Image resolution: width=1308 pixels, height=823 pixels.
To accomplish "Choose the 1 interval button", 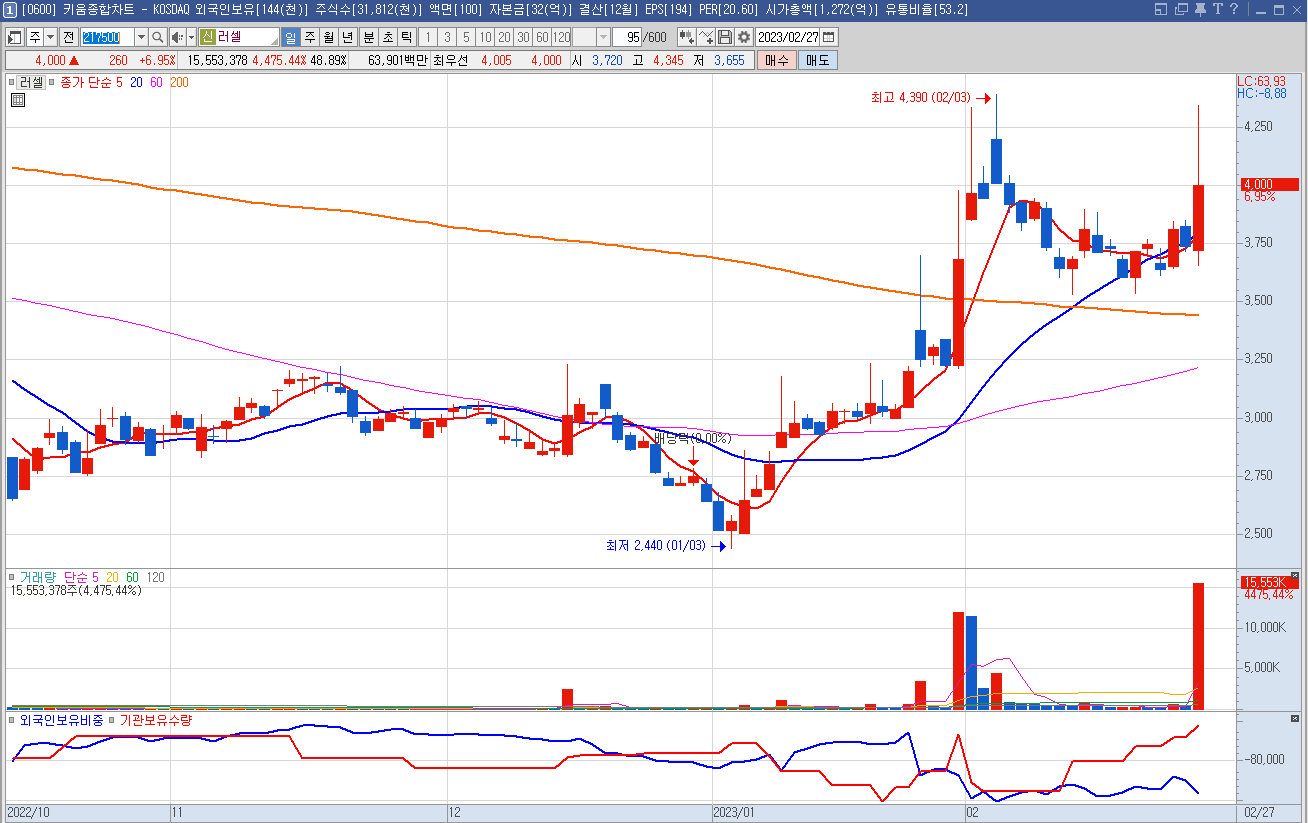I will [427, 37].
